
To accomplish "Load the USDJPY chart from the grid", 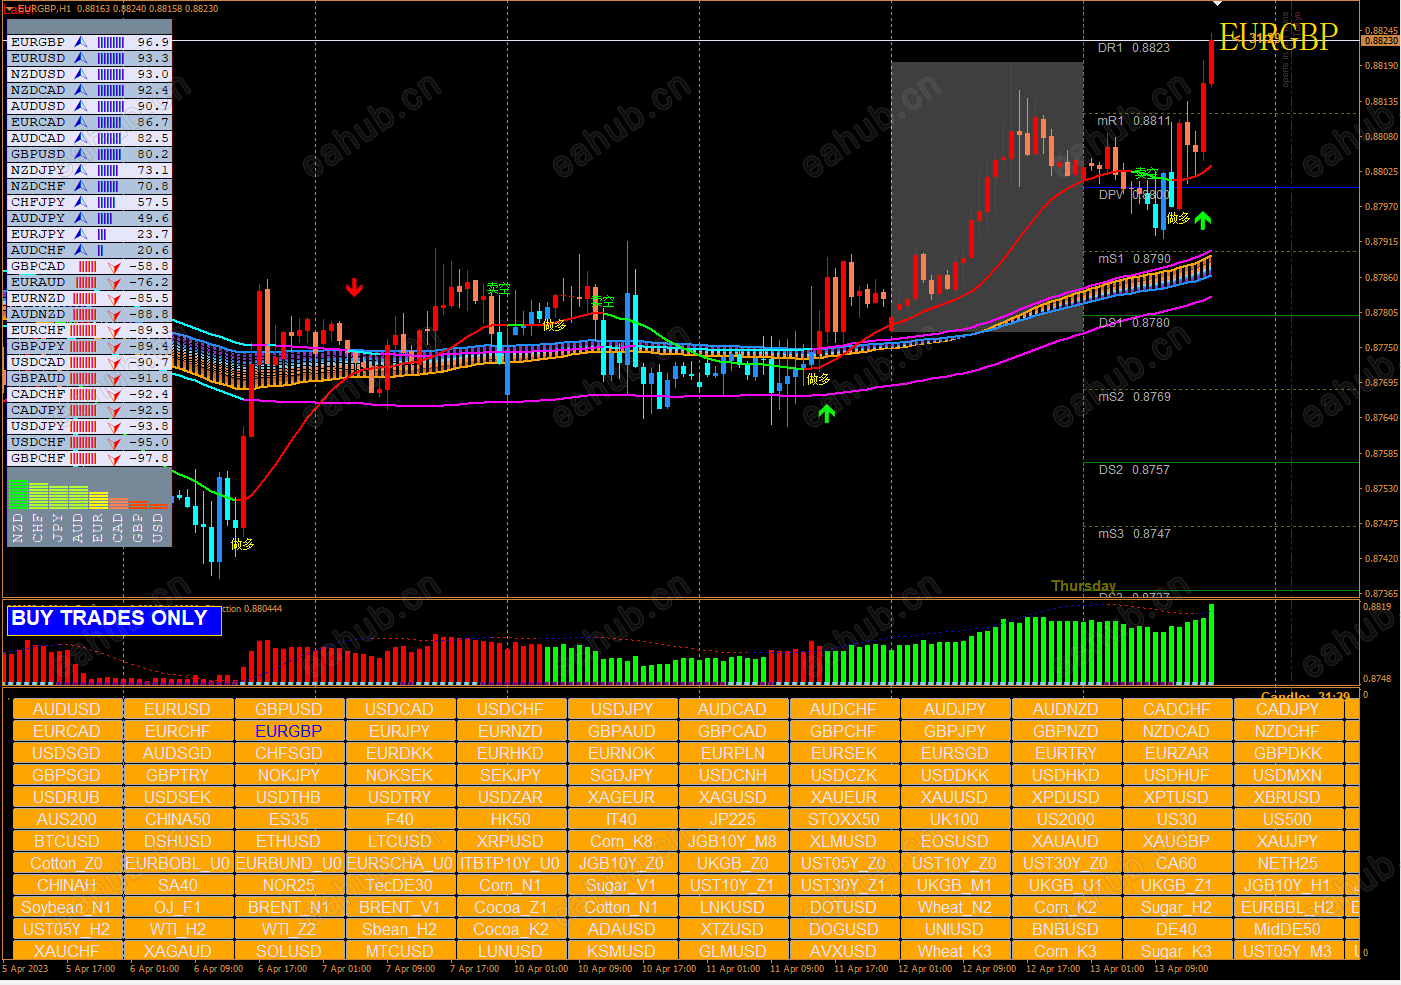I will [x=622, y=709].
